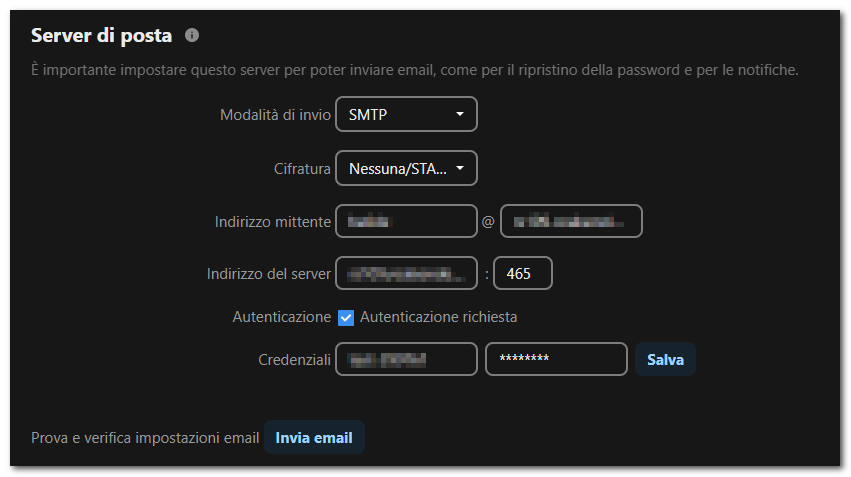Click the Cifratura label
851x477 pixels.
(x=302, y=169)
